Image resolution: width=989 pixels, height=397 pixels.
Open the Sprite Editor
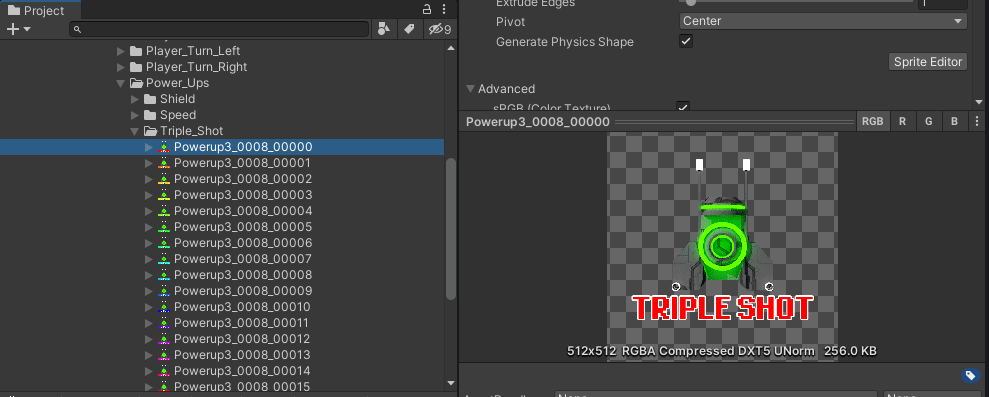(x=928, y=62)
